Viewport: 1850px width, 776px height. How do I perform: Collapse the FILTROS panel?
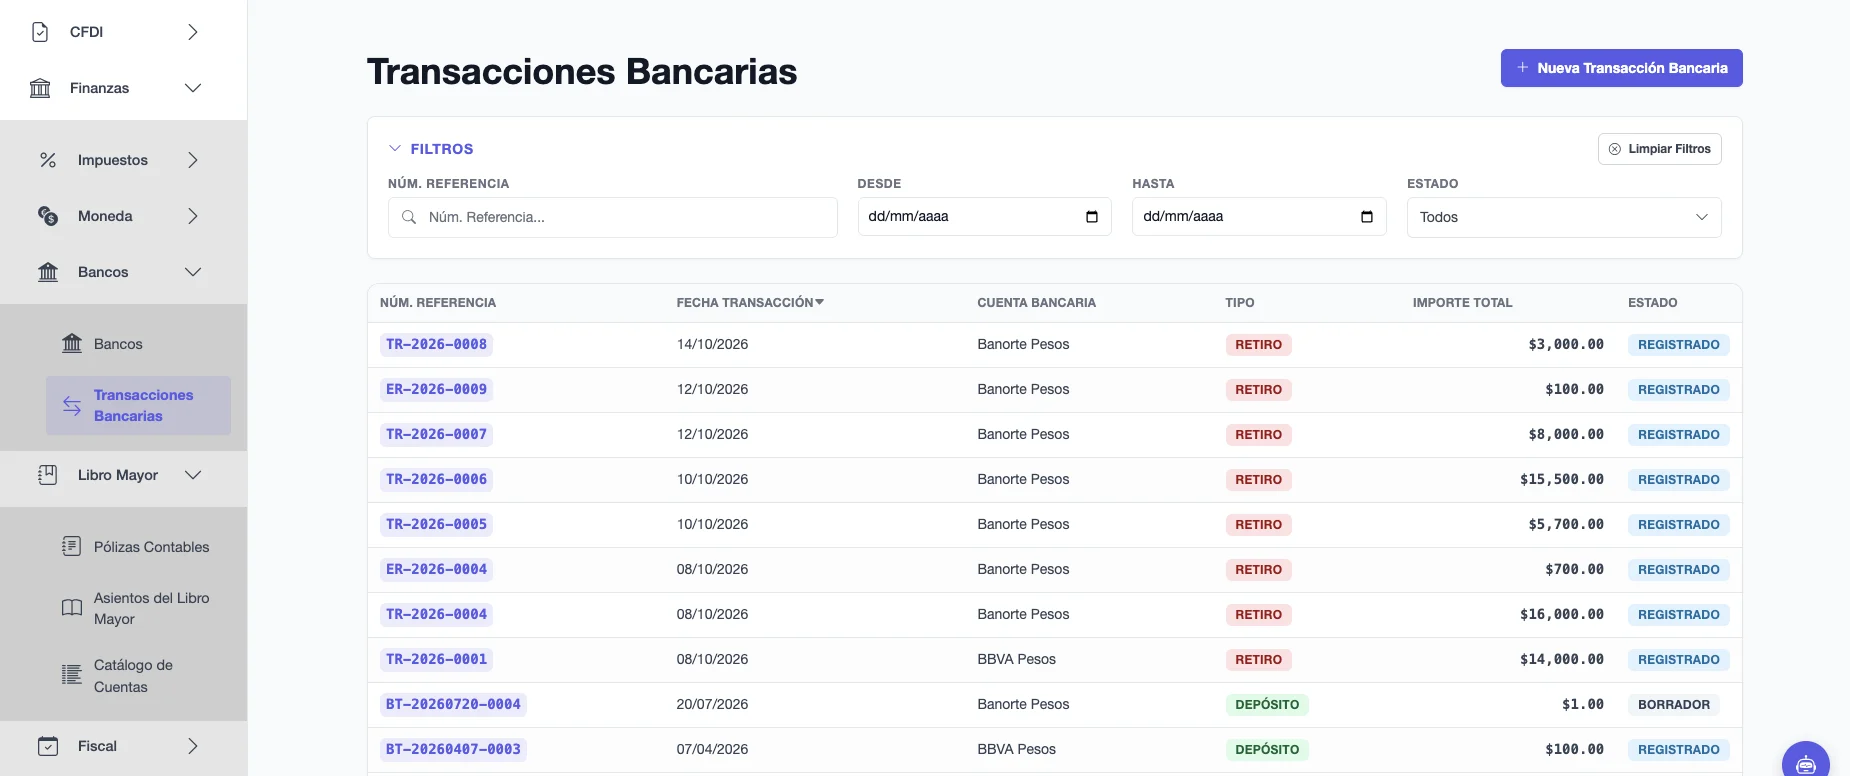pyautogui.click(x=431, y=149)
